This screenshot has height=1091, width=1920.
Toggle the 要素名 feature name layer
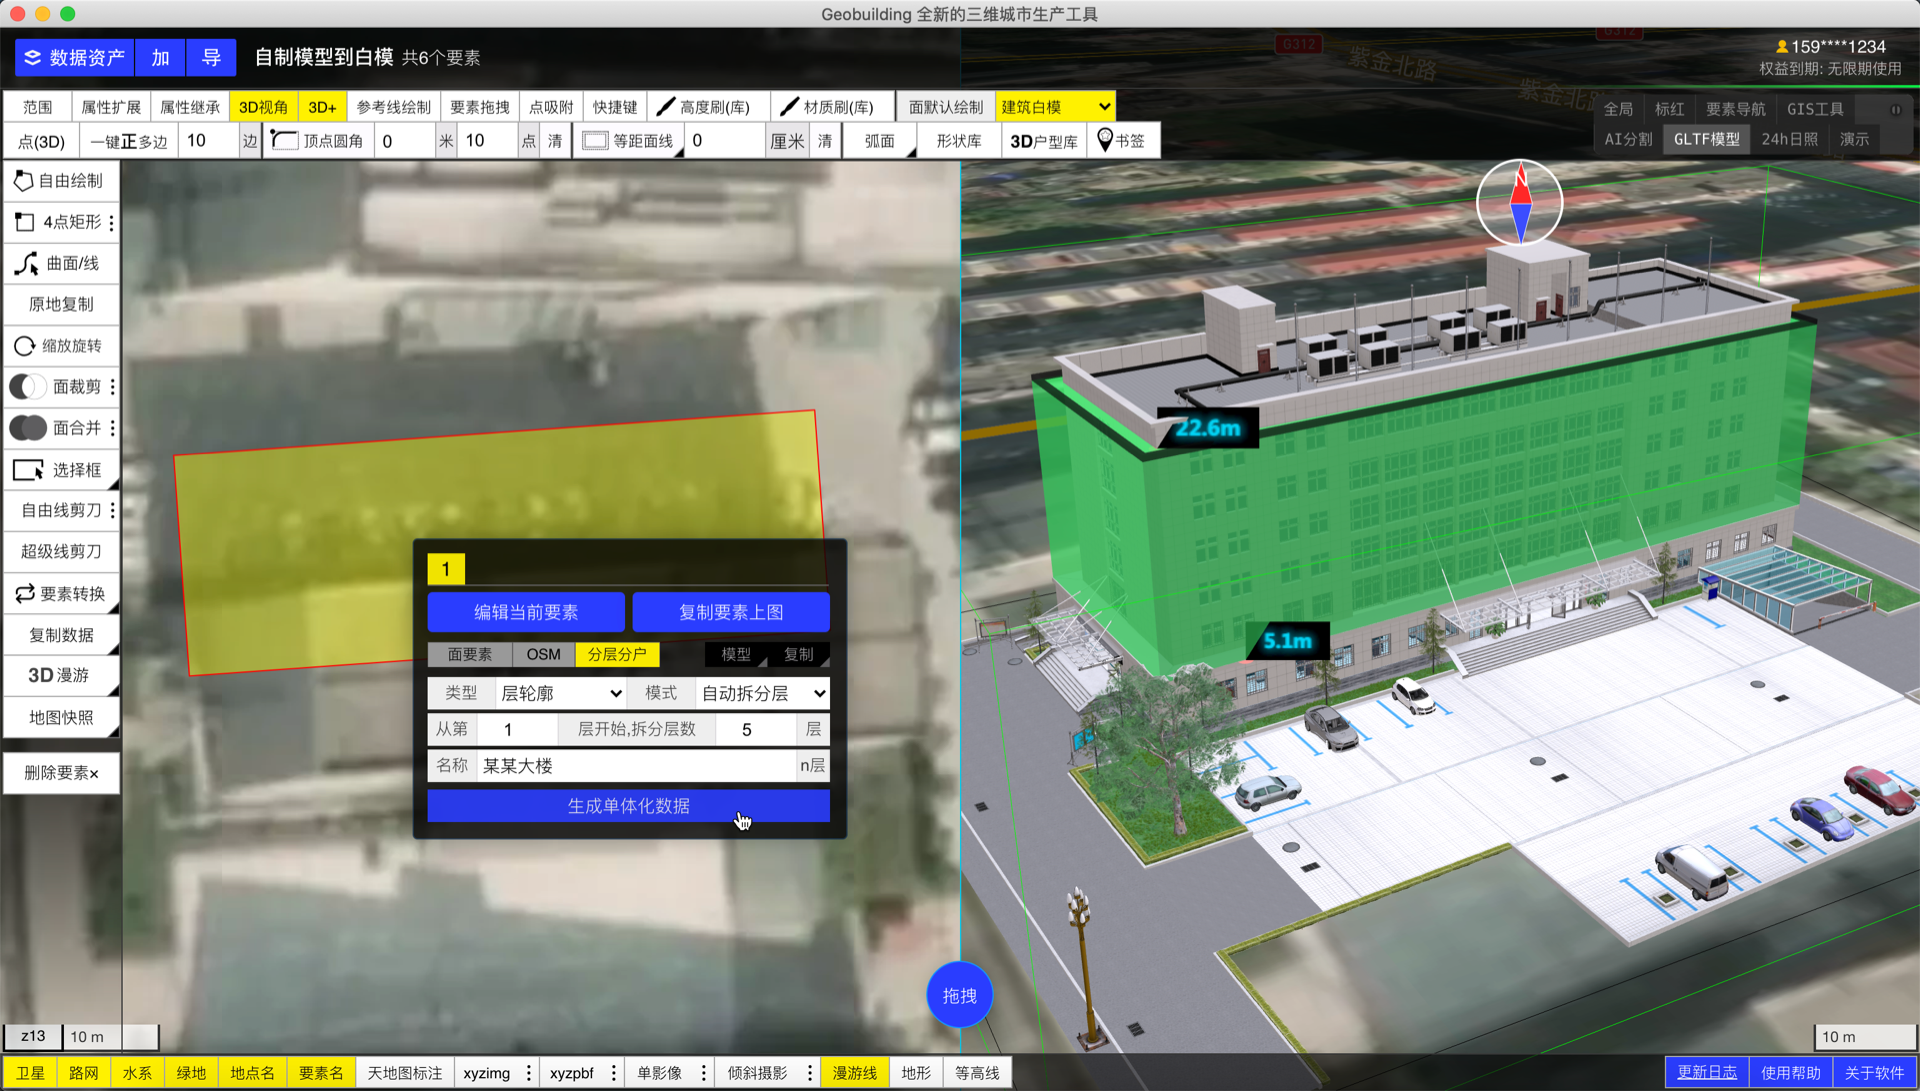tap(321, 1073)
